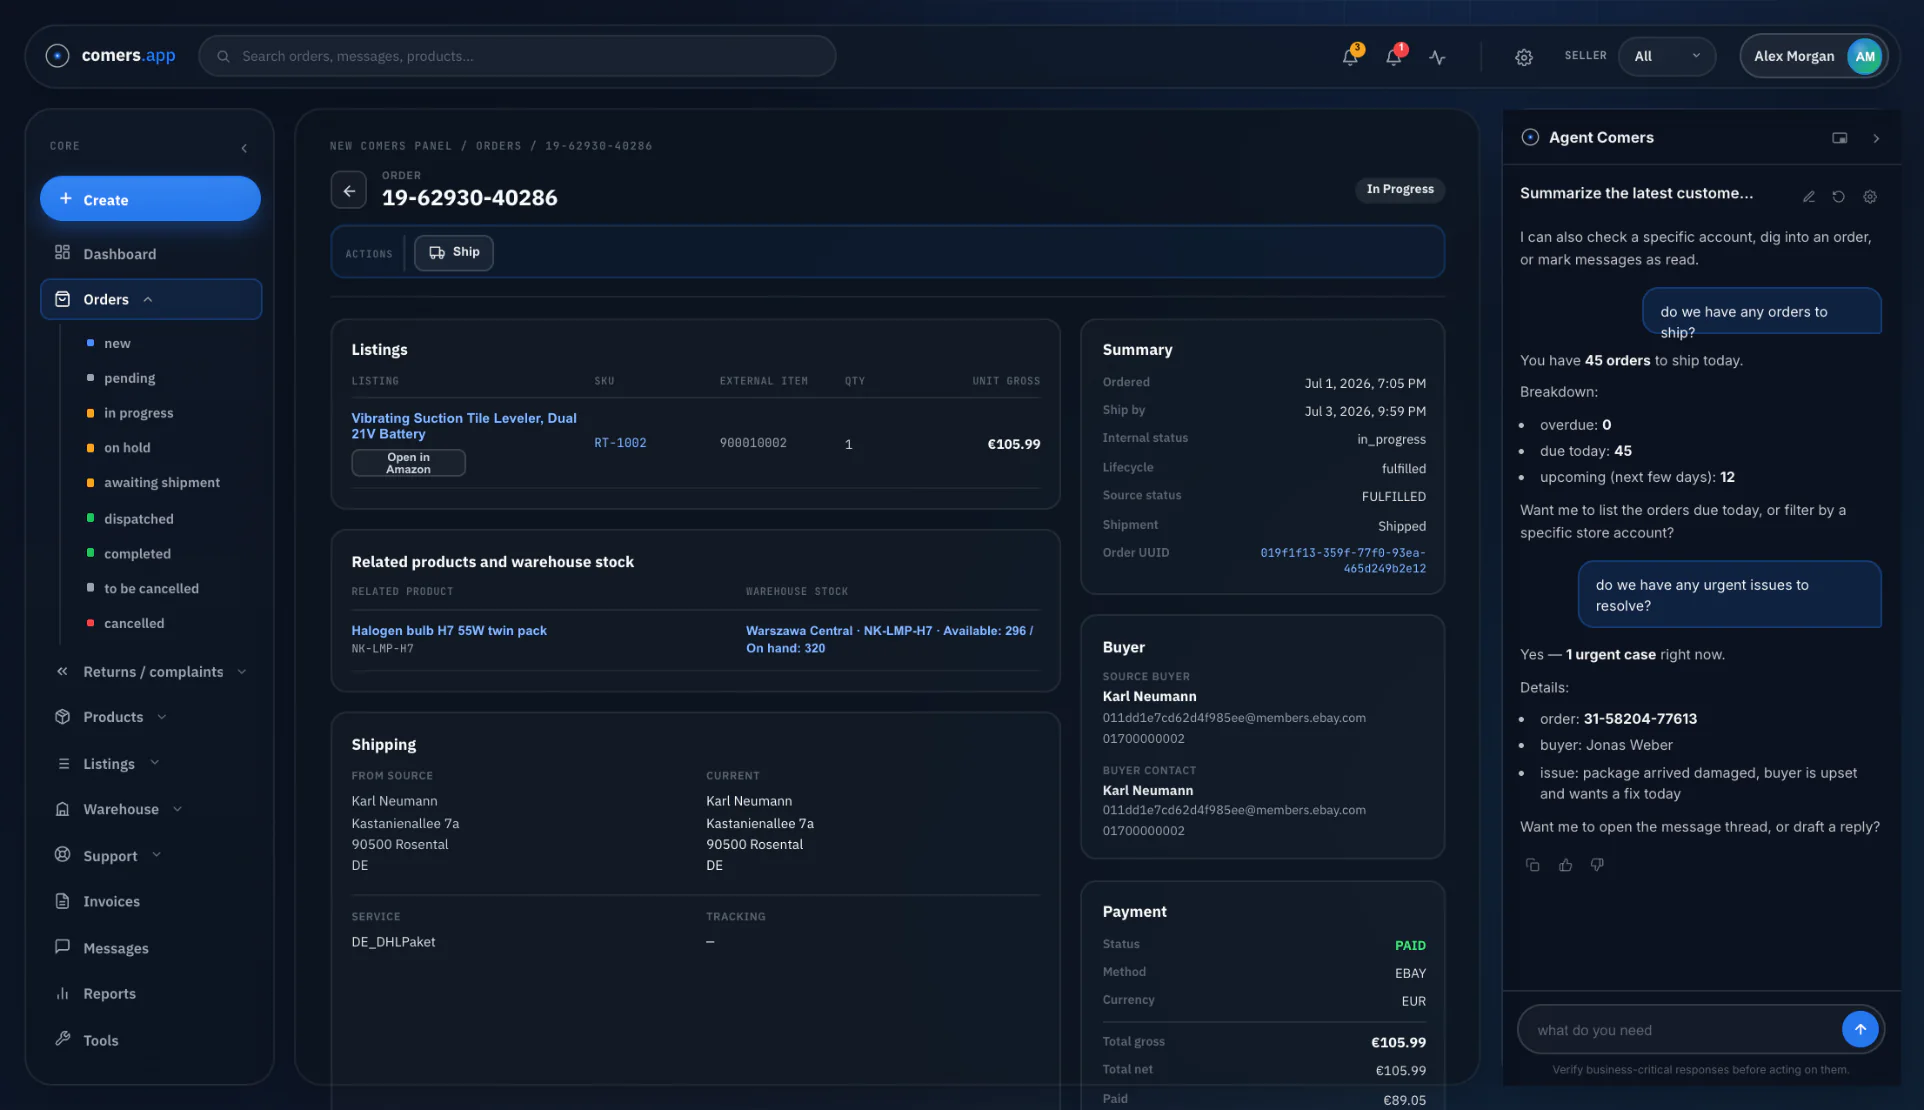Click the Order UUID link
The image size is (1924, 1110).
pyautogui.click(x=1343, y=561)
